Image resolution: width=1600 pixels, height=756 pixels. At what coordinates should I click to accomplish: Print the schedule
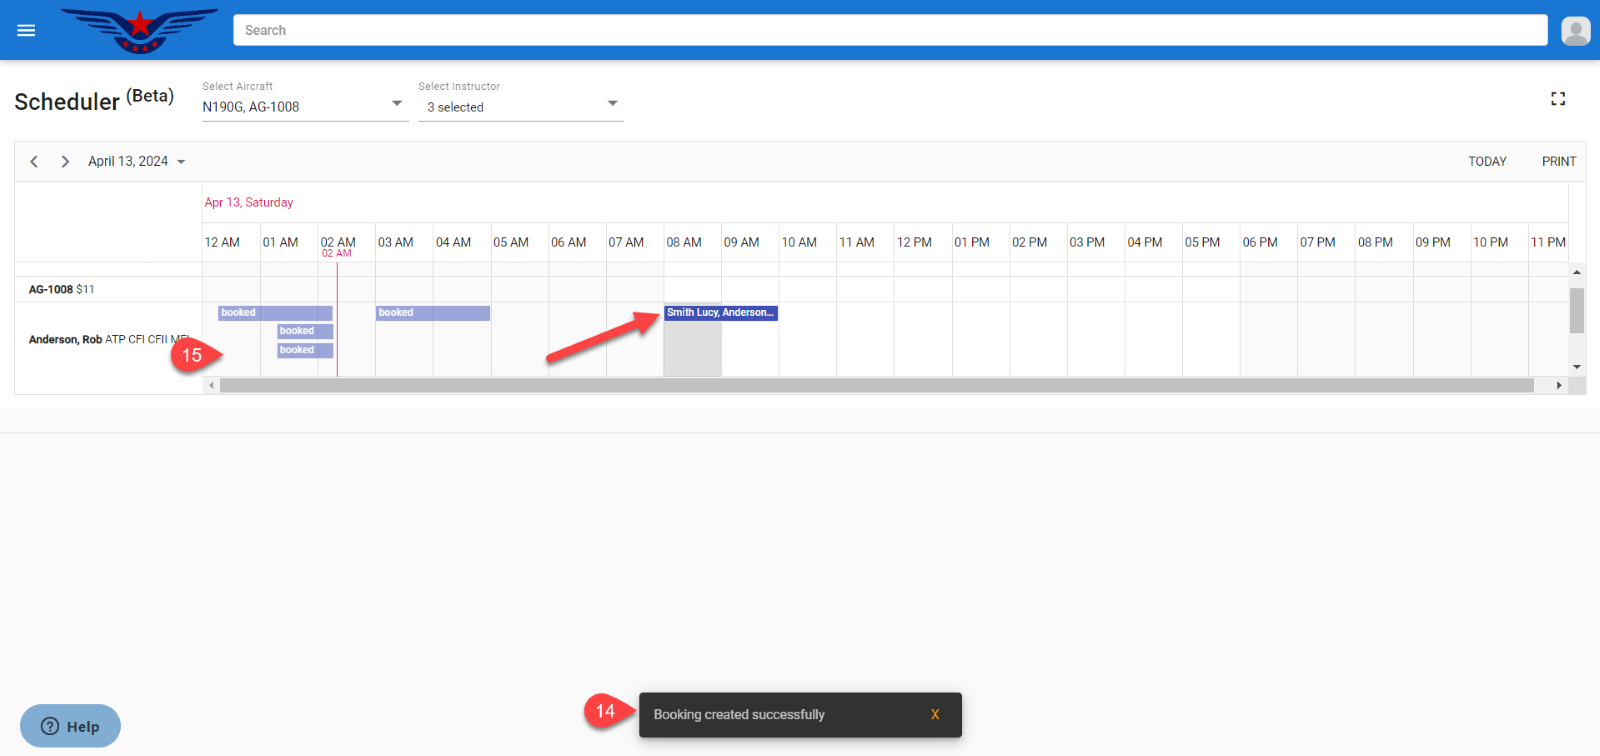pos(1558,161)
